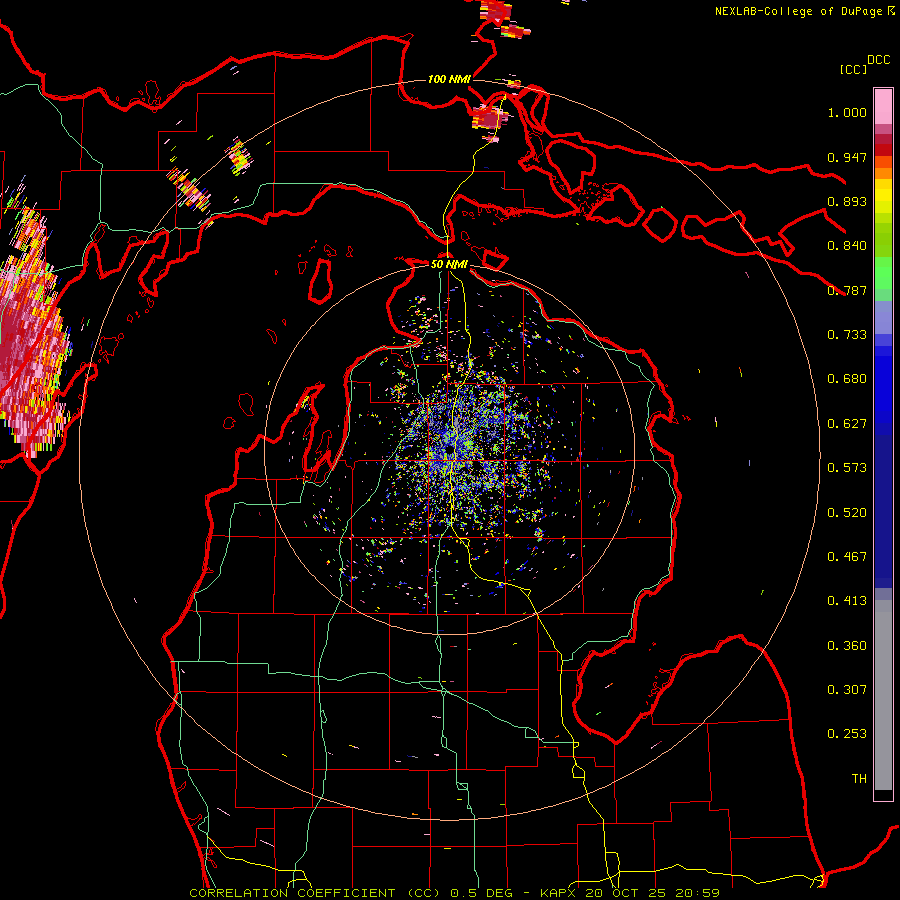Select the 0.307 scale value

point(847,690)
